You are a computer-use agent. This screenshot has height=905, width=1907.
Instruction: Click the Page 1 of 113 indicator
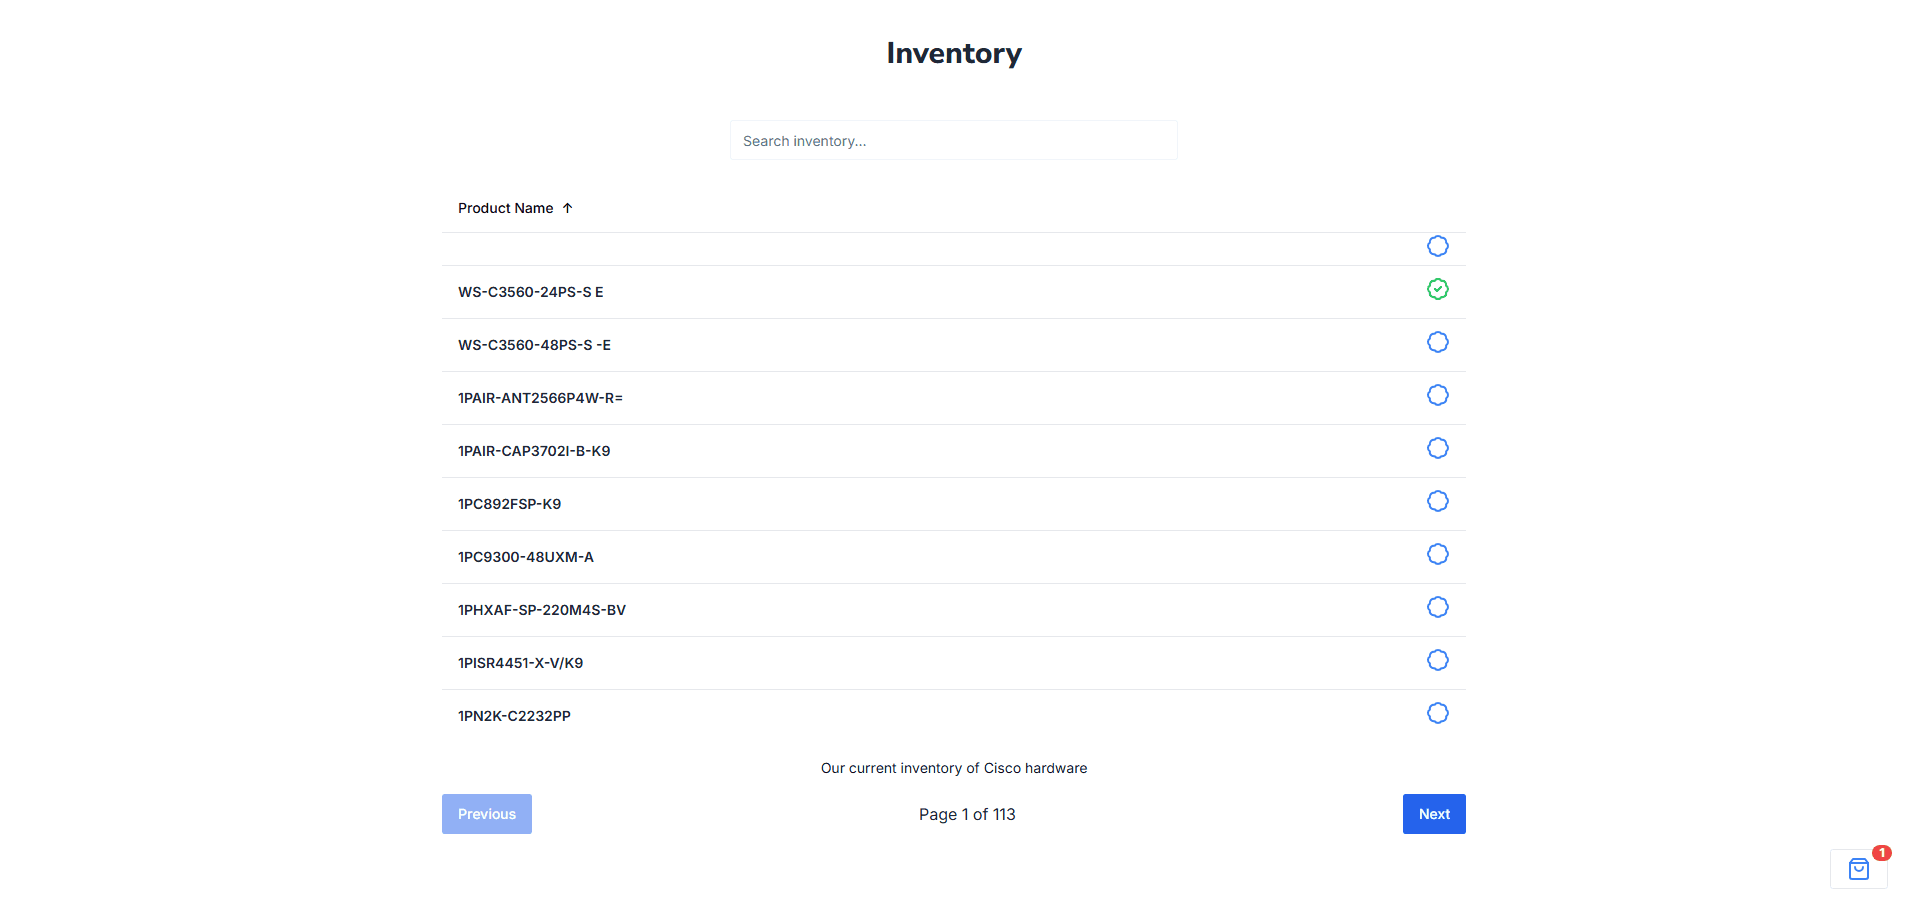point(967,814)
